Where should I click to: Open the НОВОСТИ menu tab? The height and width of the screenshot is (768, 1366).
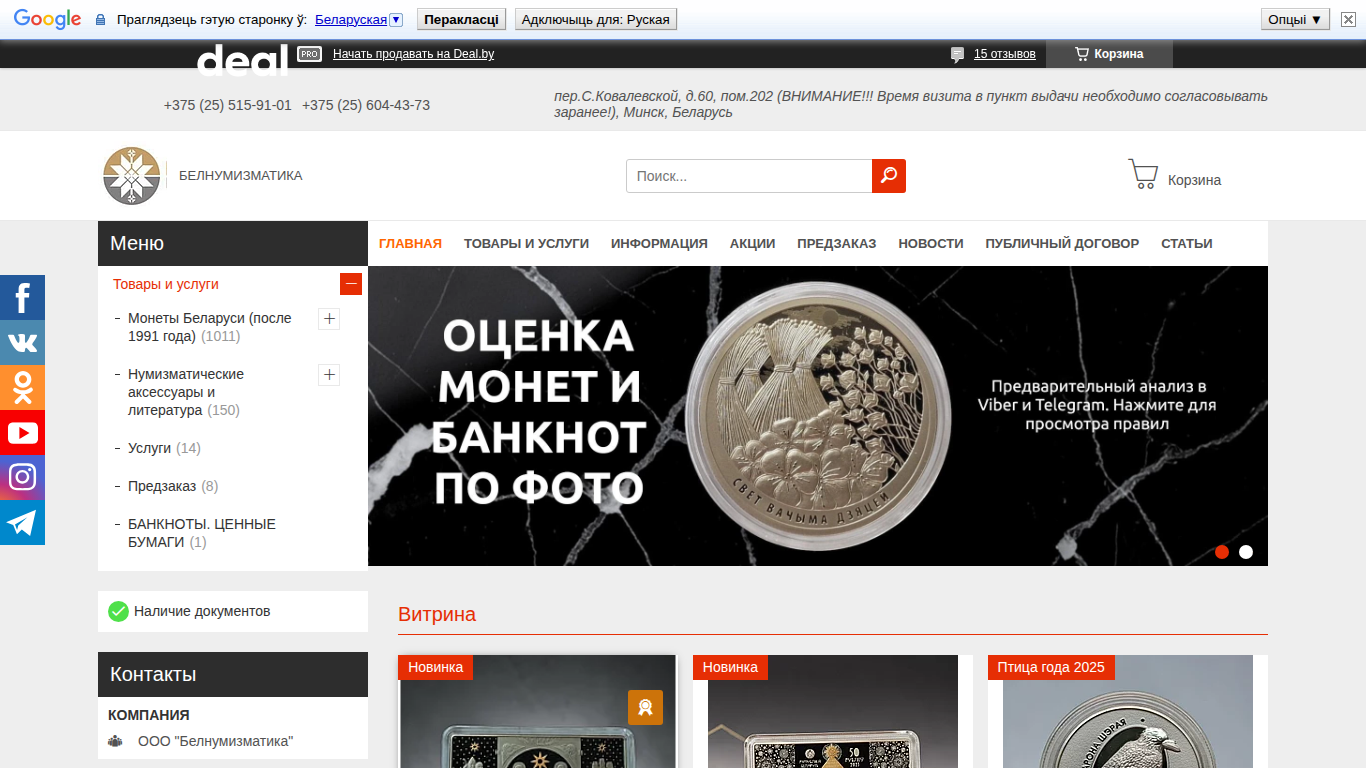(x=931, y=243)
